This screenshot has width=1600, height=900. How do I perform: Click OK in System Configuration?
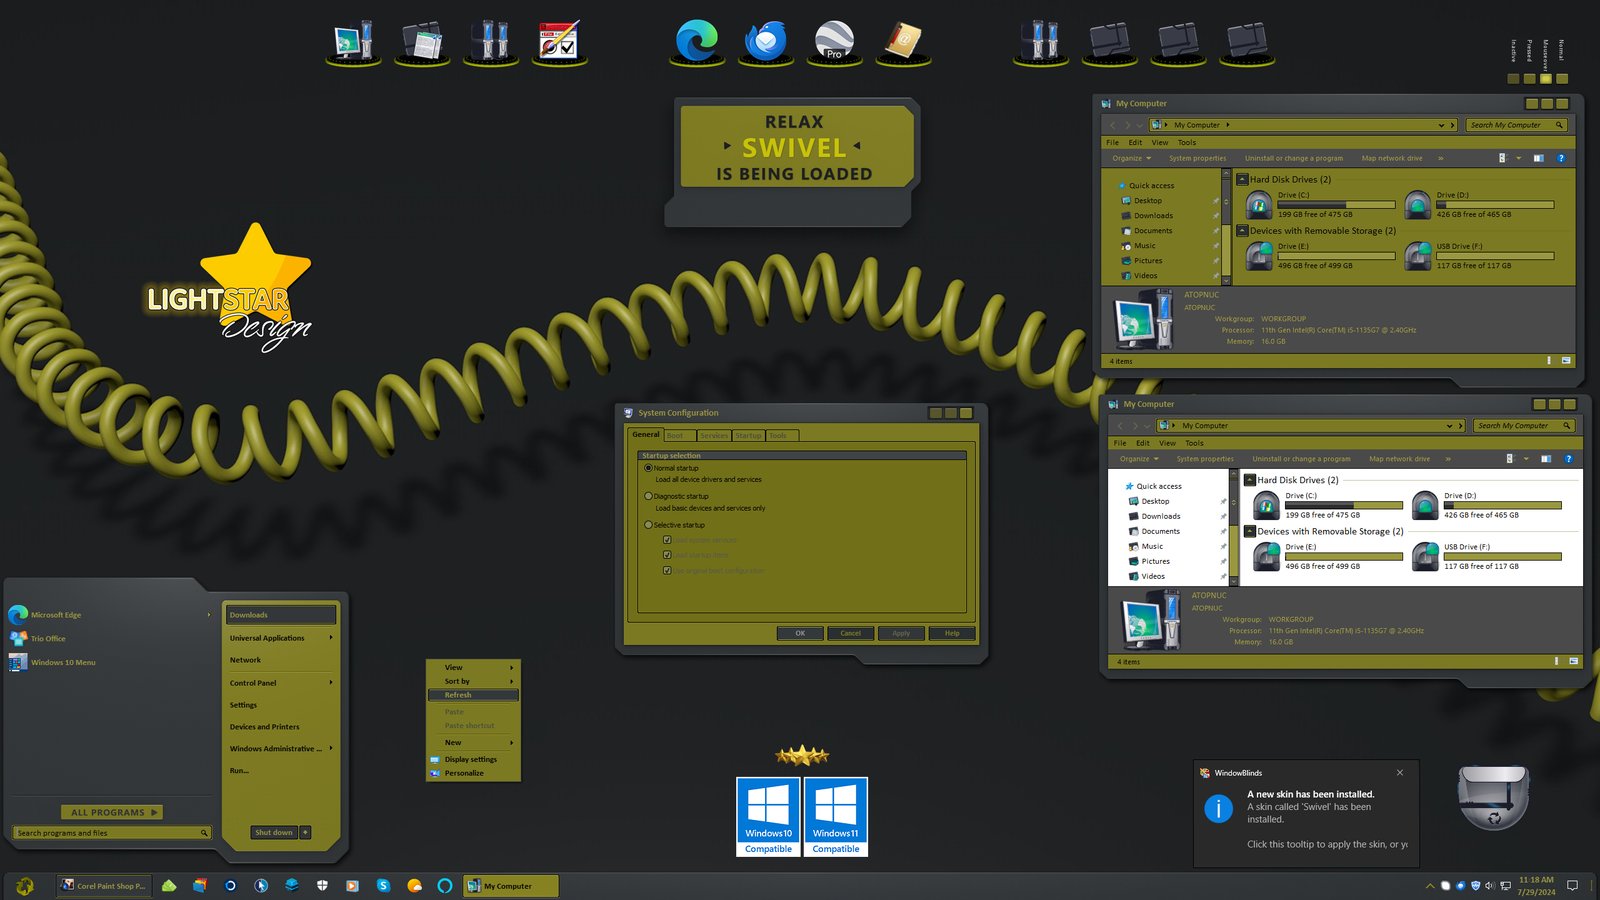[800, 633]
